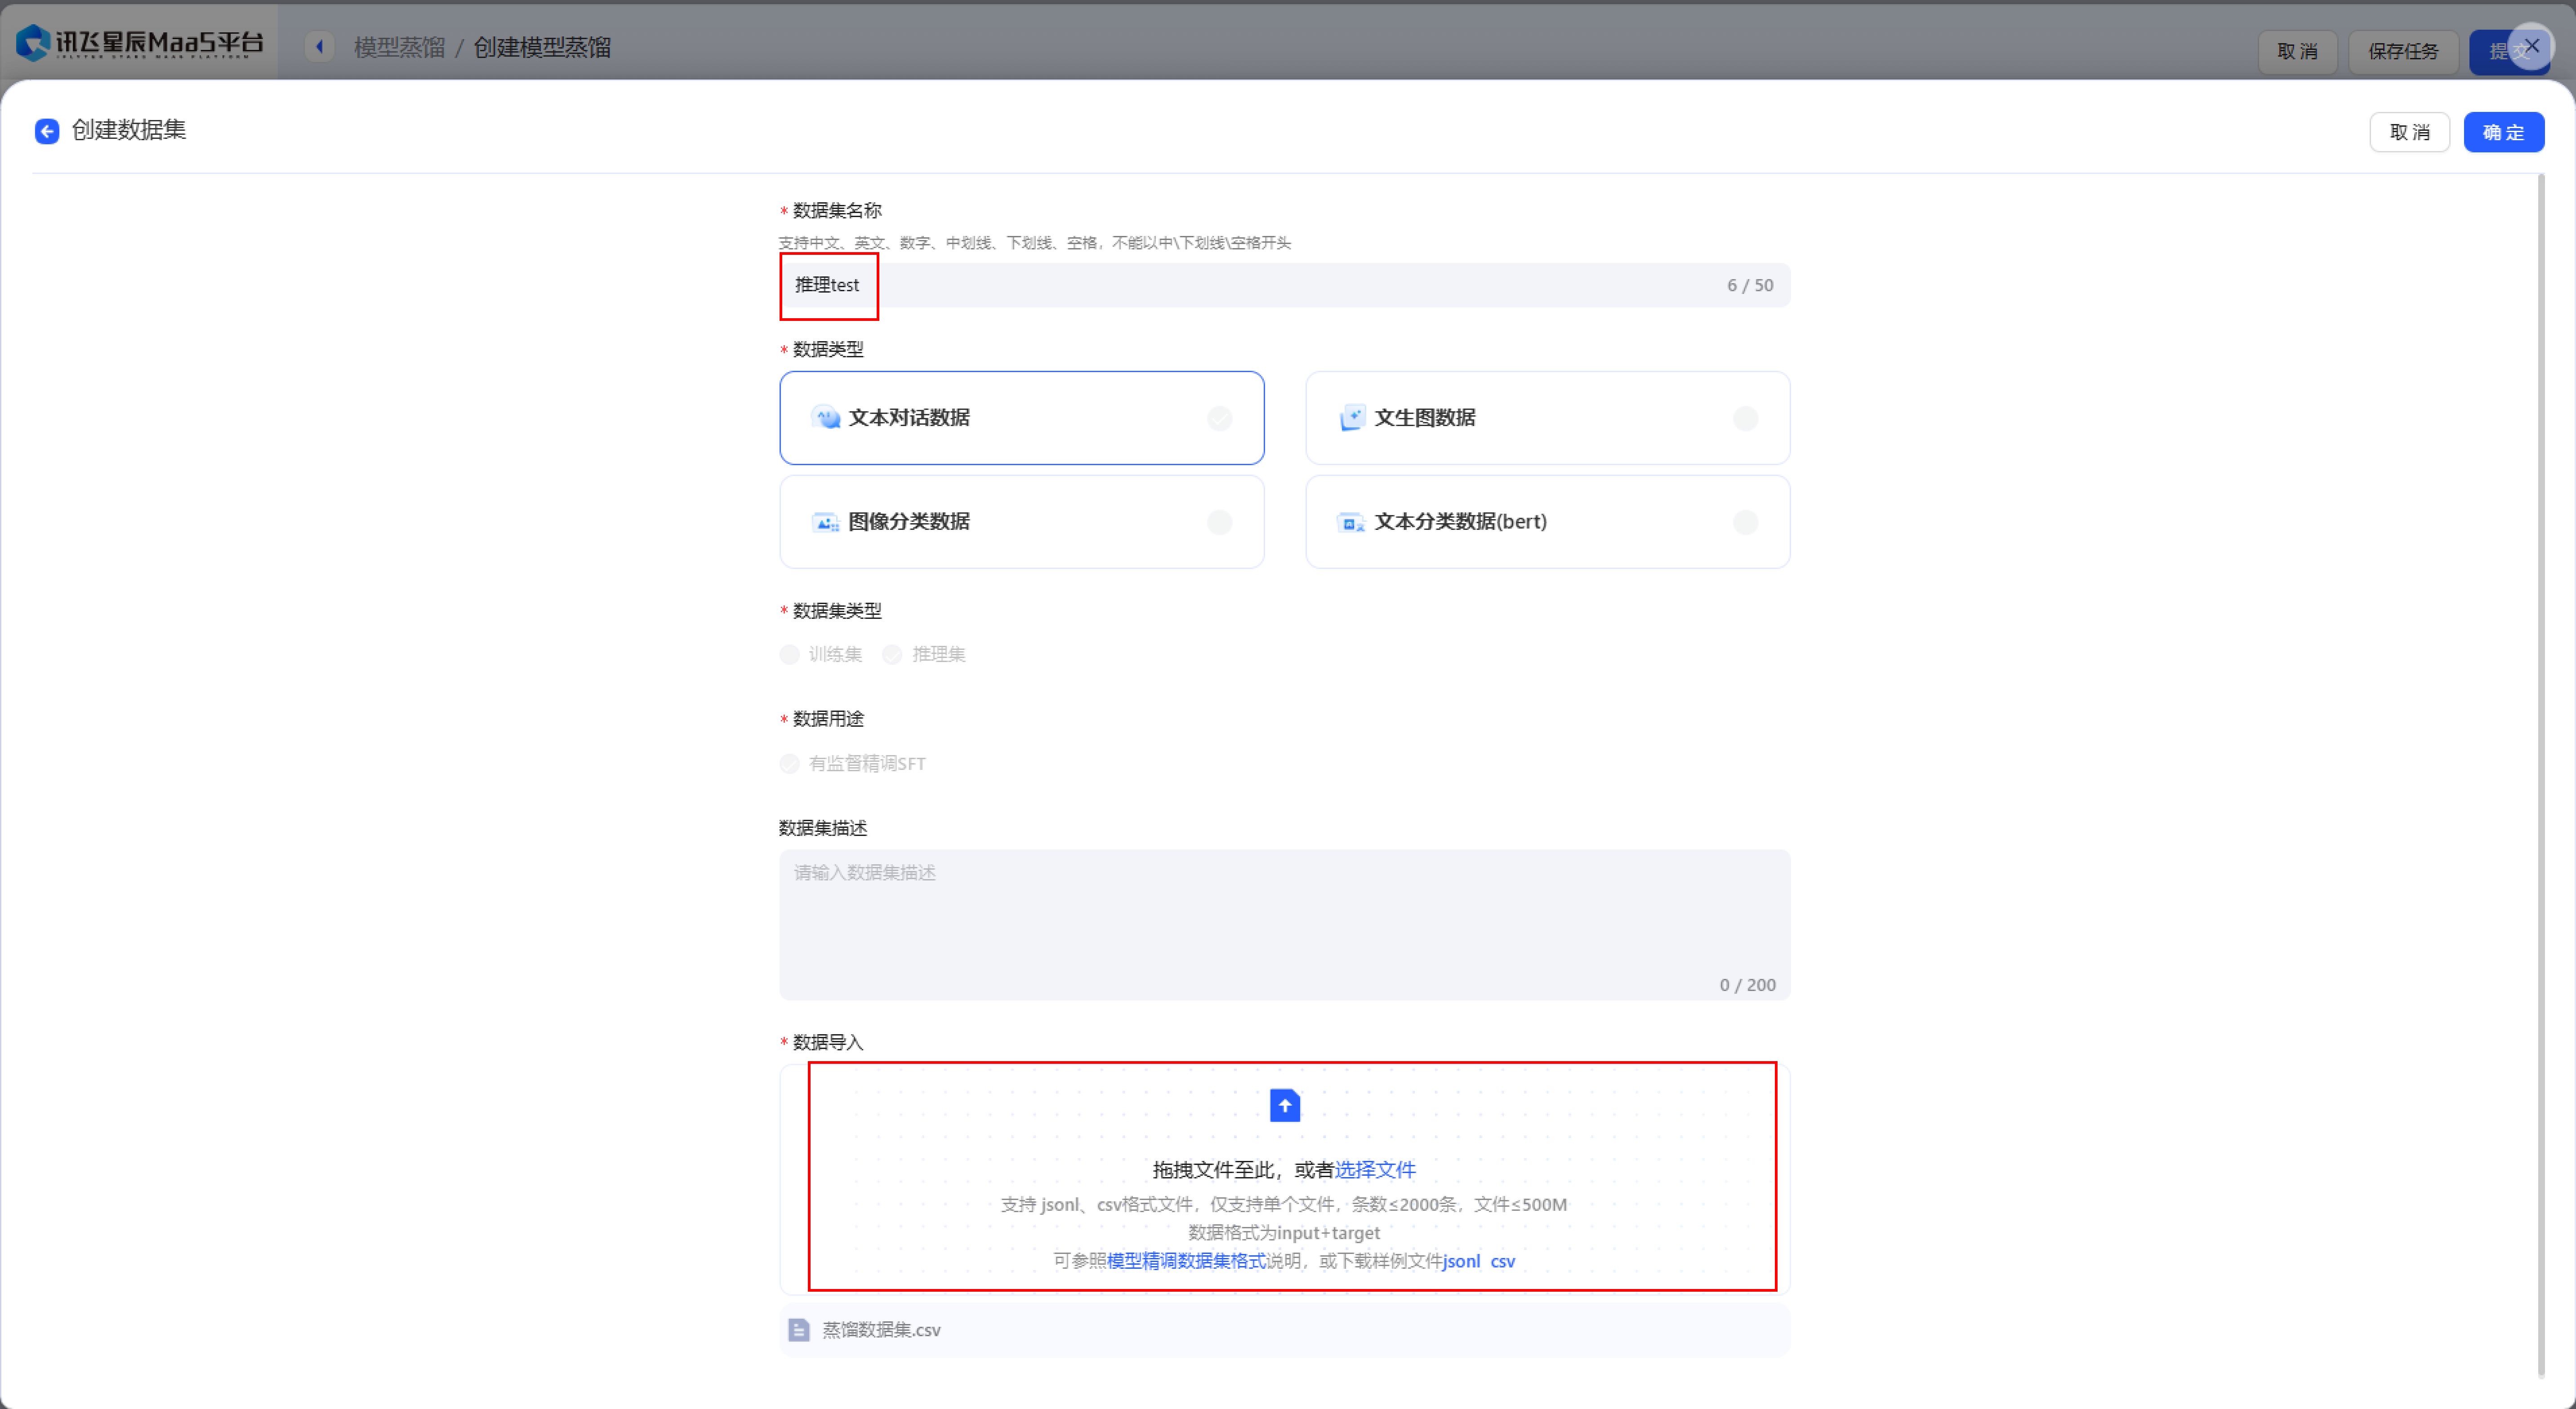Viewport: 2576px width, 1409px height.
Task: Select the 文生图数据 radio circle
Action: point(1745,418)
